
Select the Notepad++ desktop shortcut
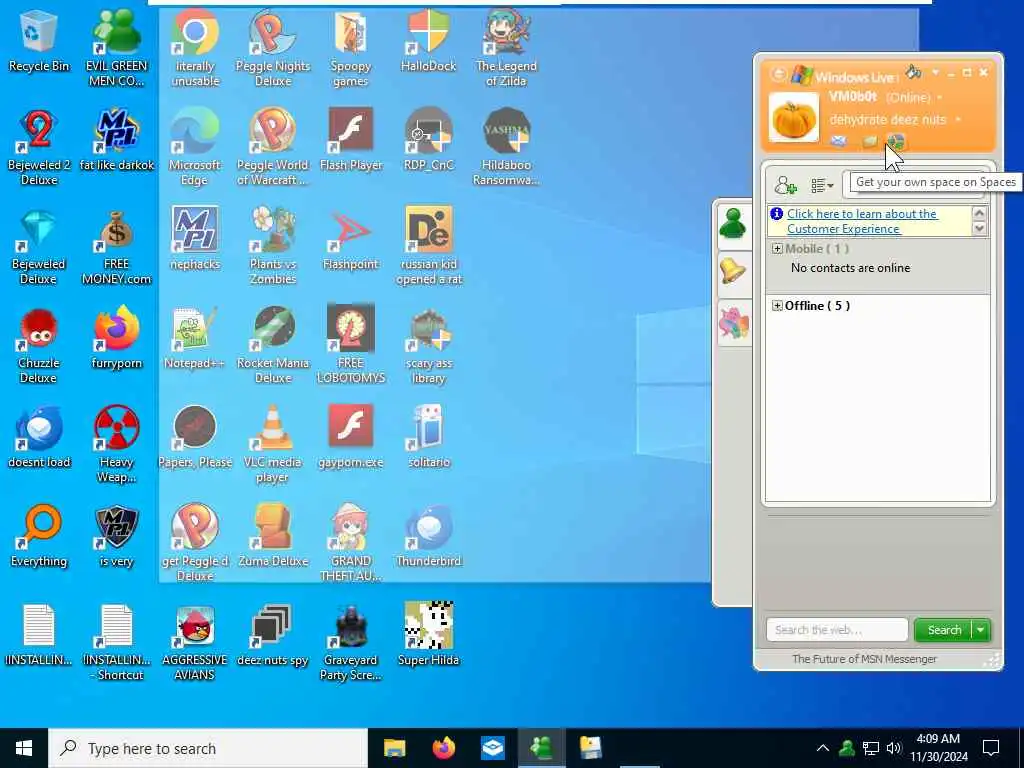[x=195, y=338]
